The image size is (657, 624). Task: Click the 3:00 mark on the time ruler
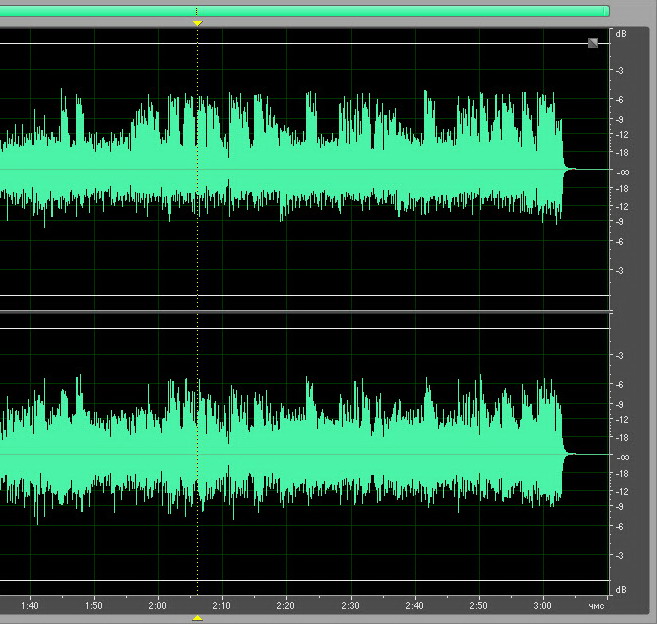click(543, 605)
